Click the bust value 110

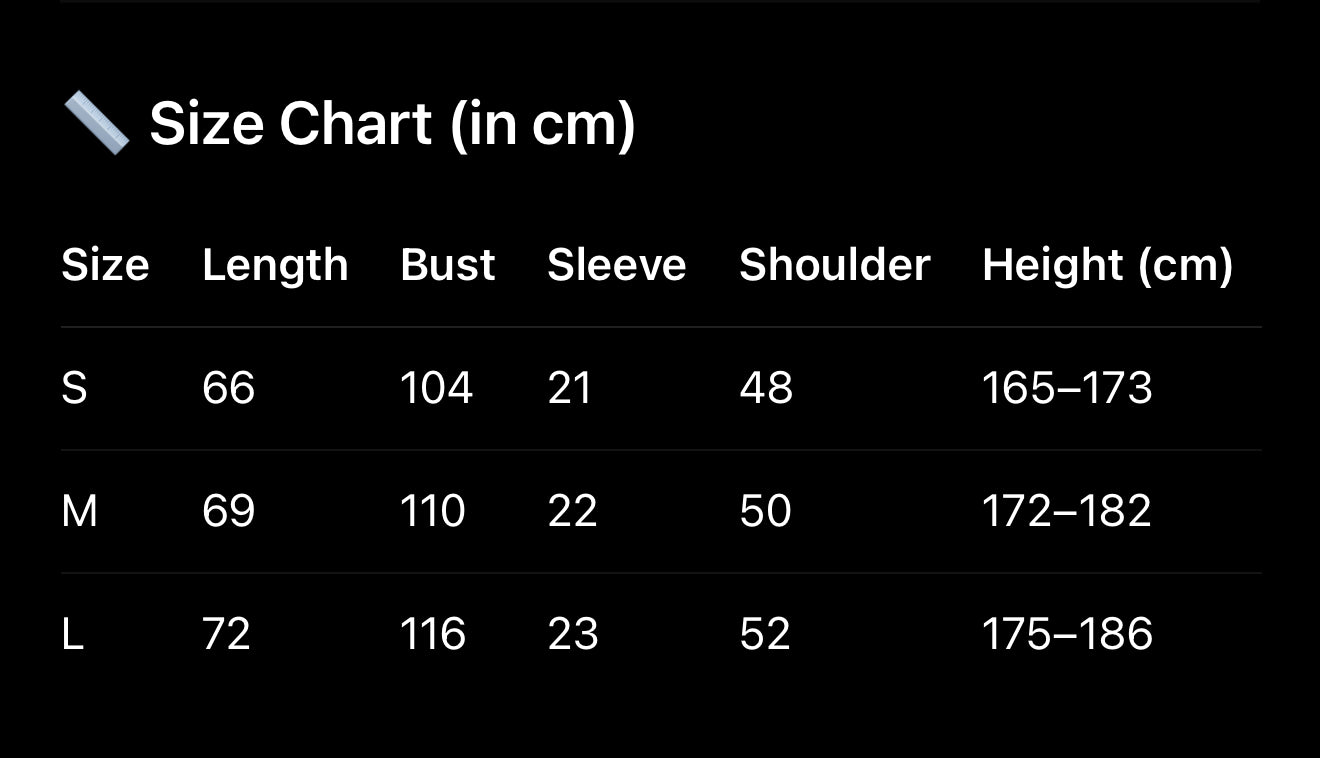[x=433, y=511]
